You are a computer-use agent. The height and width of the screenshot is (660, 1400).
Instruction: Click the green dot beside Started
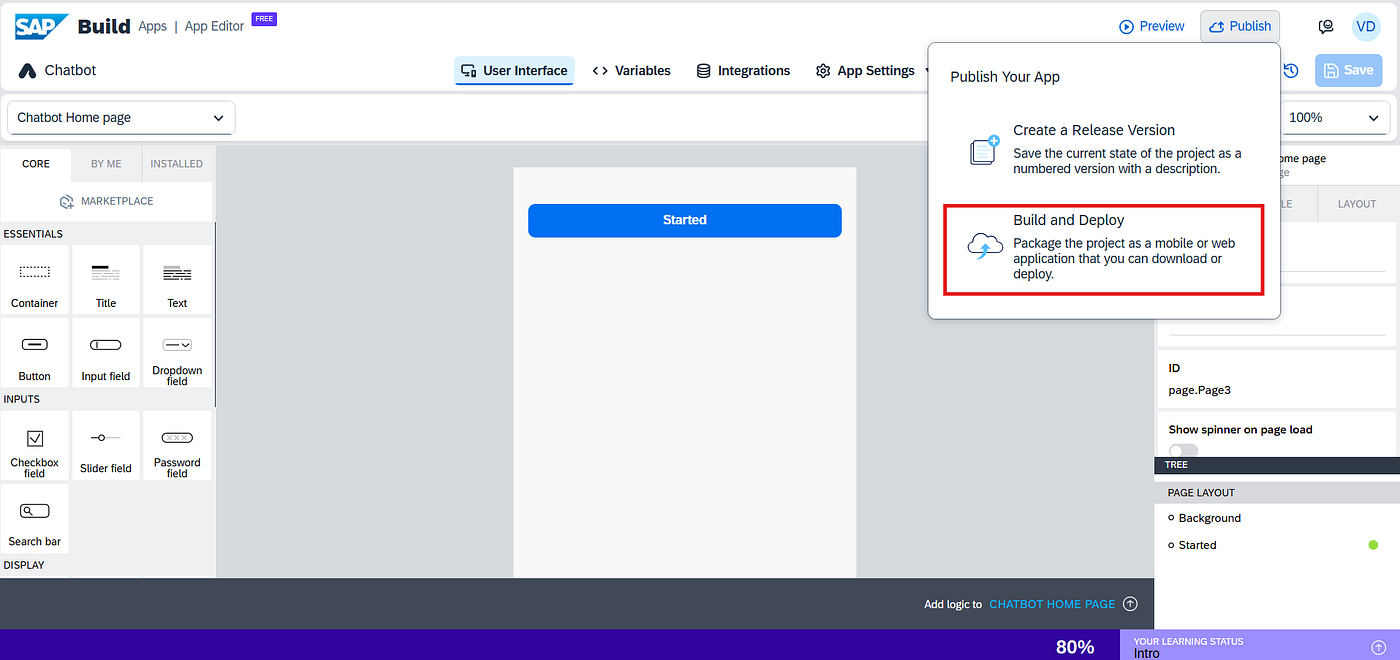click(x=1373, y=545)
